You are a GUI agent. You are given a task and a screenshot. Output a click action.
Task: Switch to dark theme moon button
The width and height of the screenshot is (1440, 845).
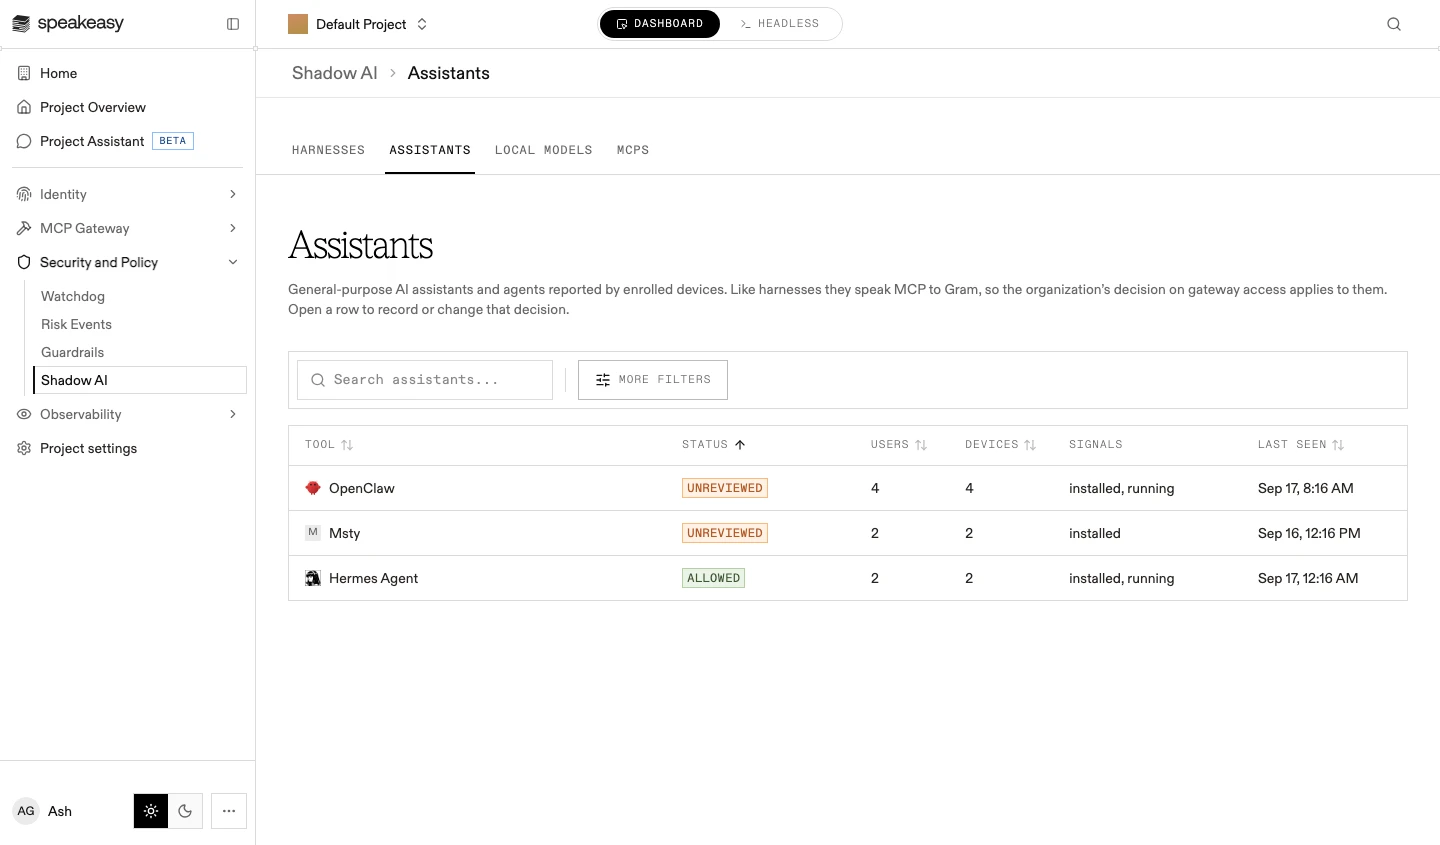coord(185,811)
